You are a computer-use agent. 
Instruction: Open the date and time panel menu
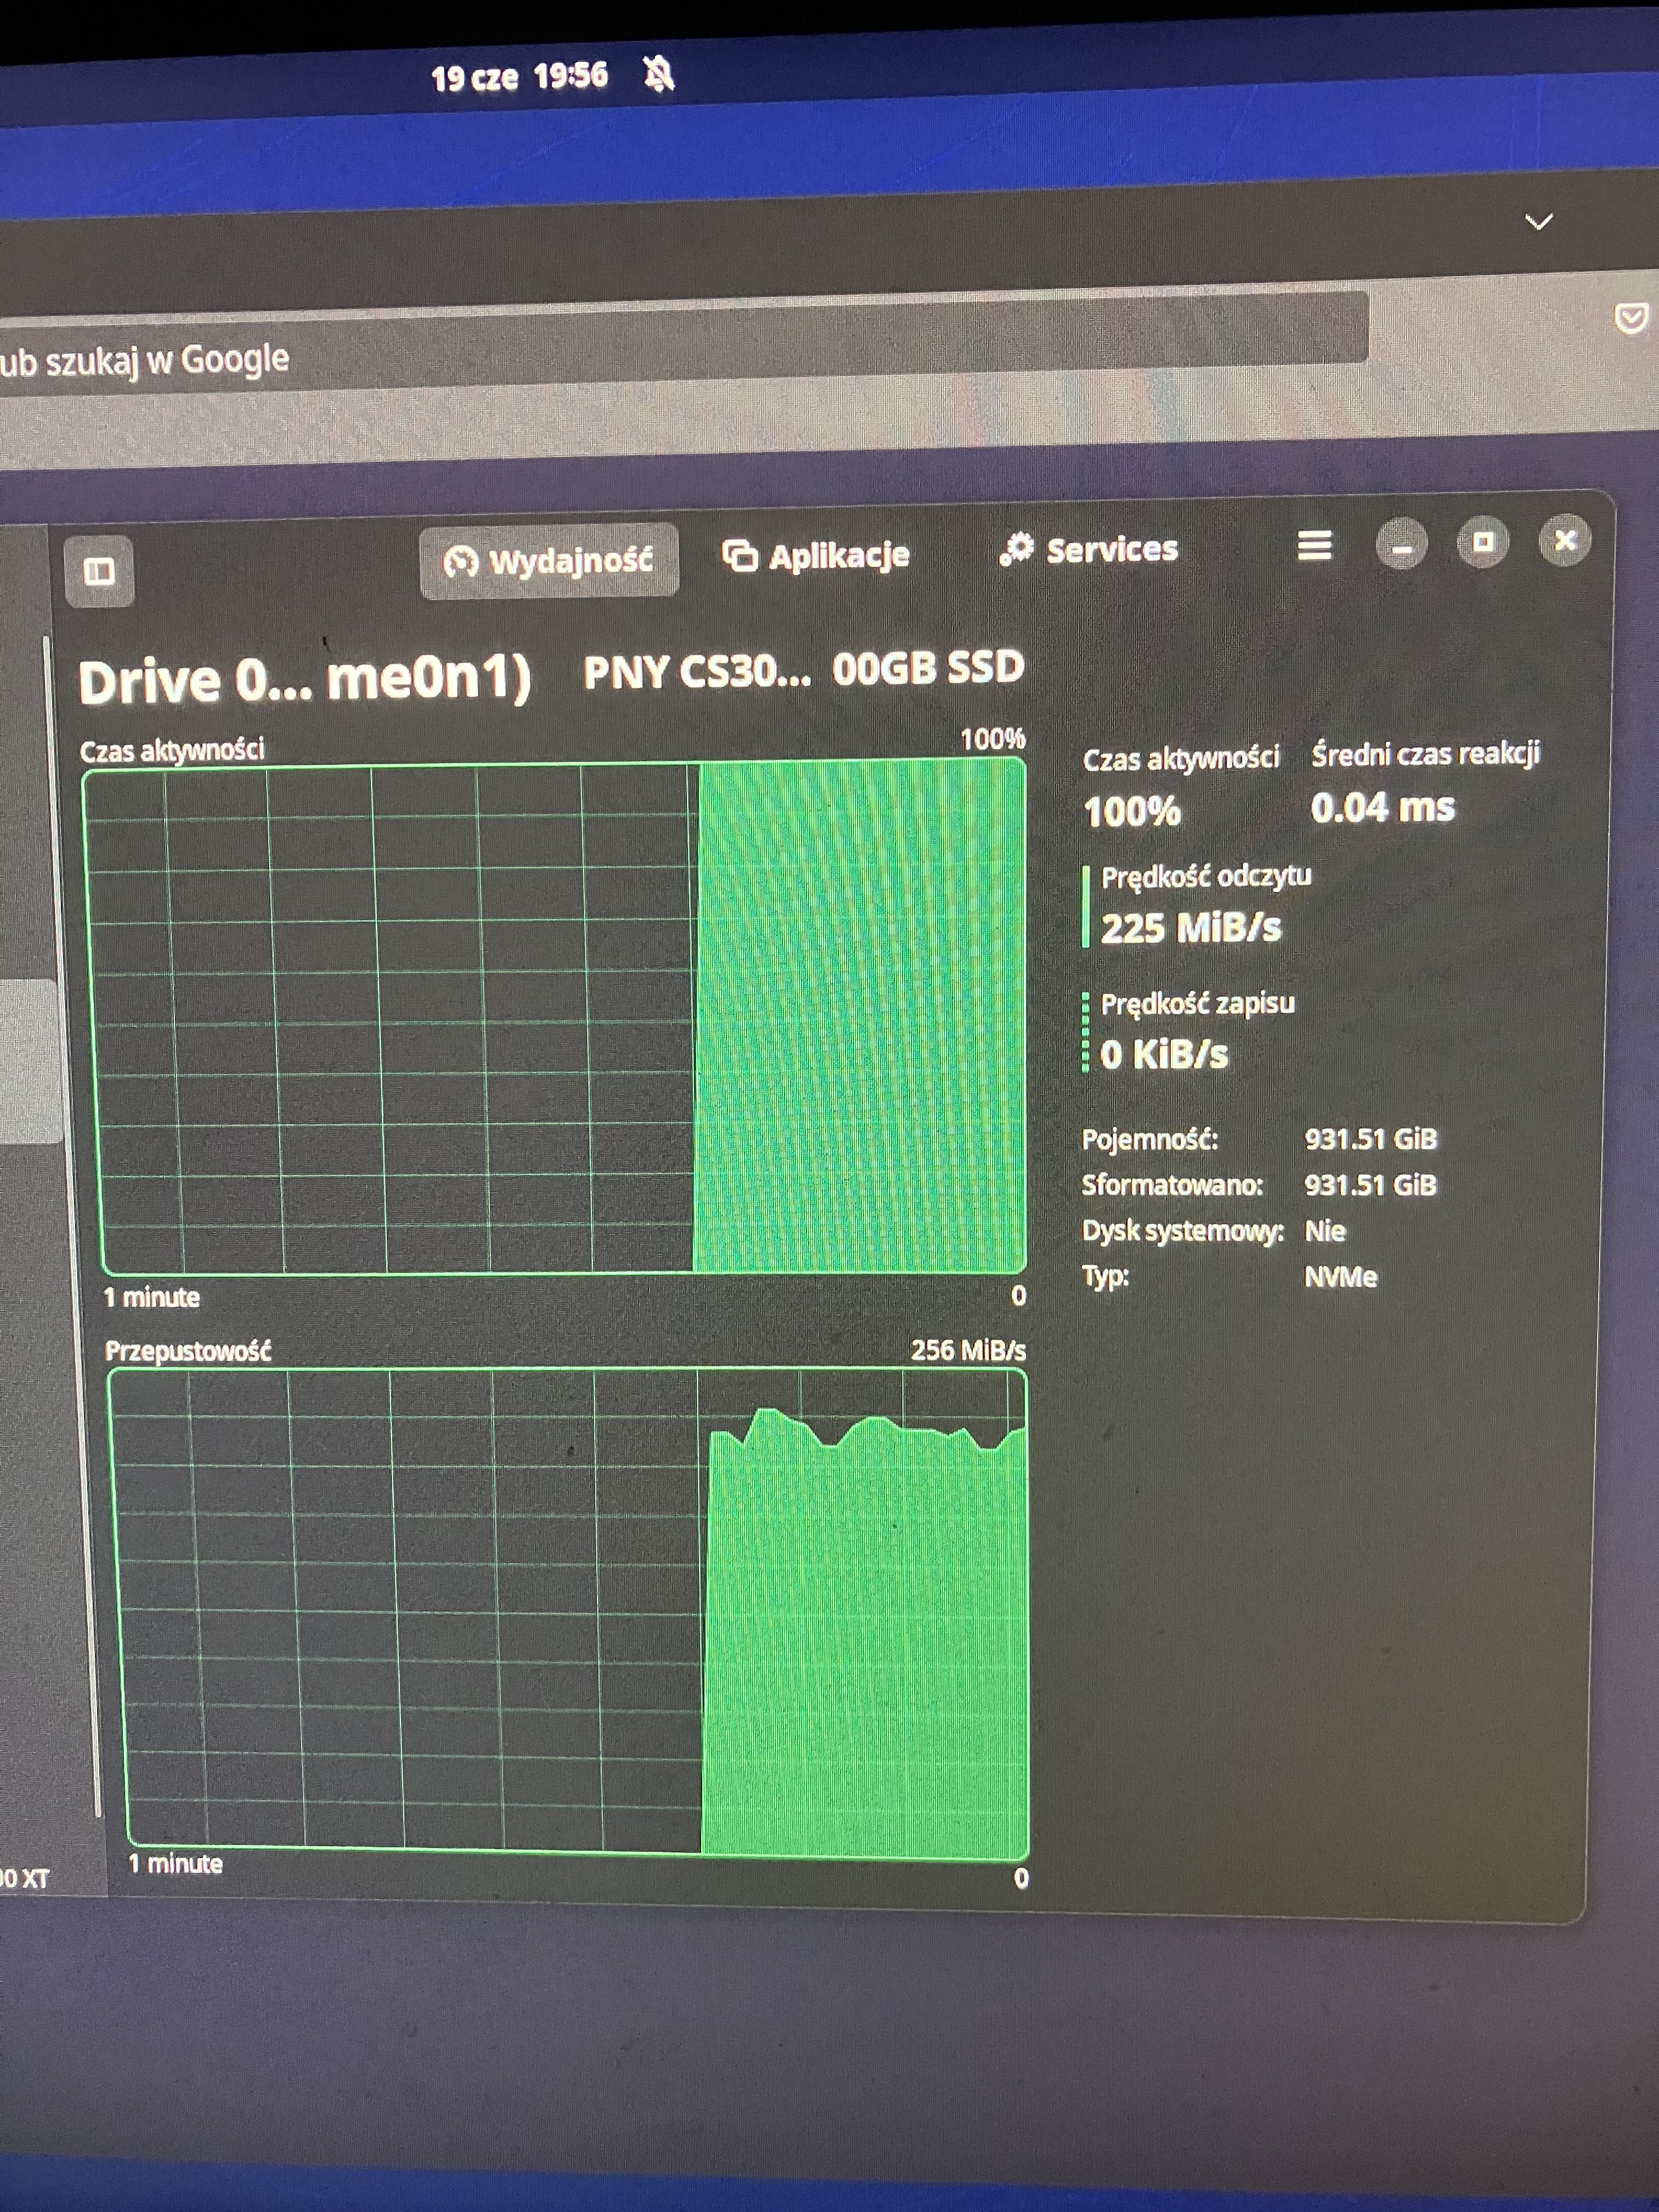tap(519, 77)
